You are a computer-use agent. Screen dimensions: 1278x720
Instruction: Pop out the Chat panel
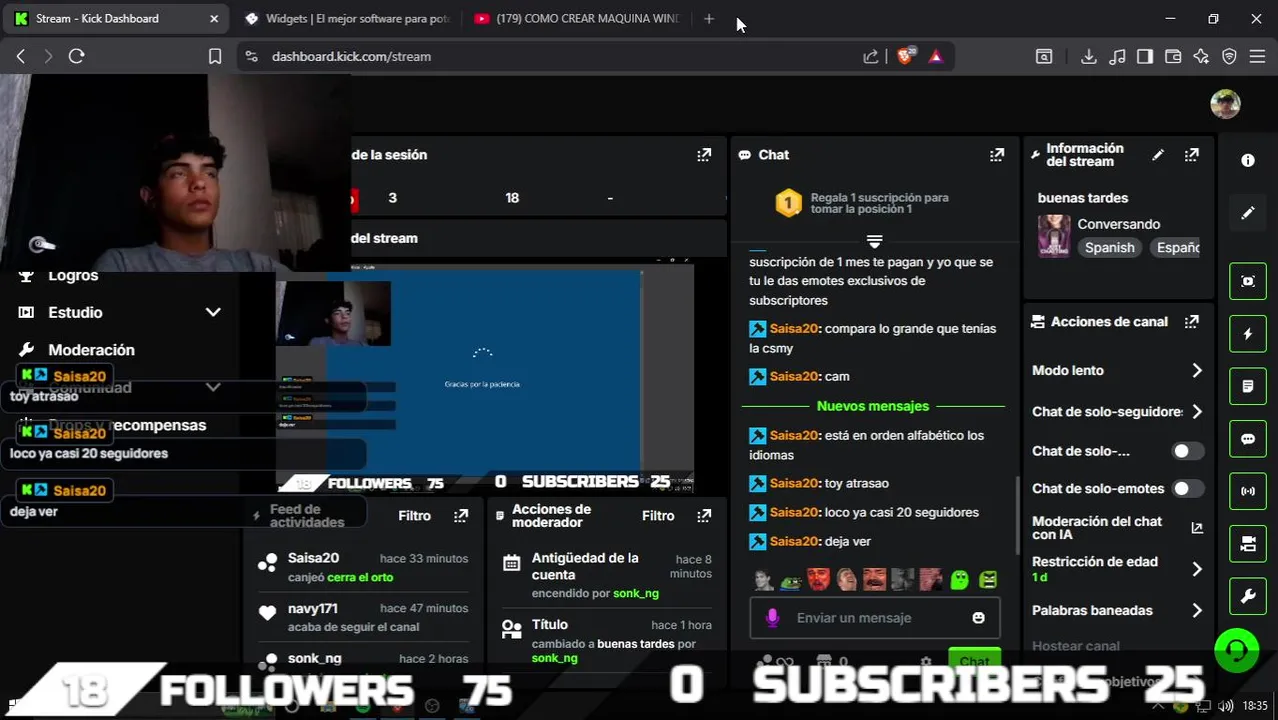997,155
